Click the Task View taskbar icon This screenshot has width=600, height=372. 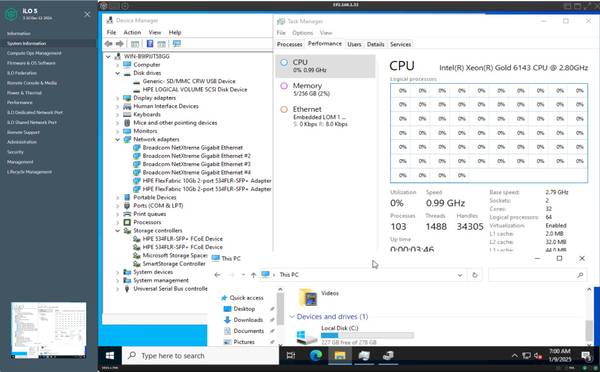click(x=291, y=356)
